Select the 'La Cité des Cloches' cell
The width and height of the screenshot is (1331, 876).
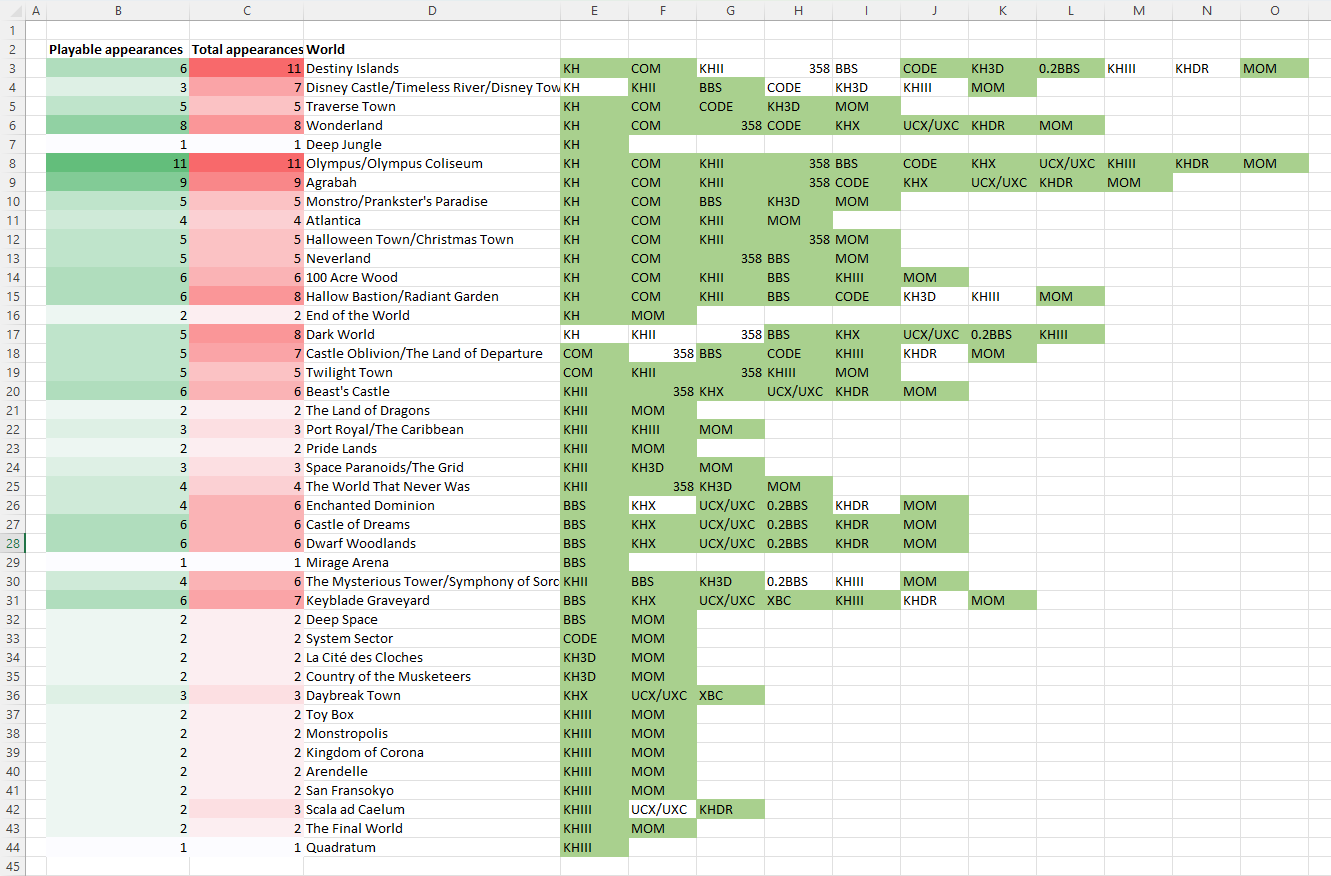pyautogui.click(x=432, y=657)
